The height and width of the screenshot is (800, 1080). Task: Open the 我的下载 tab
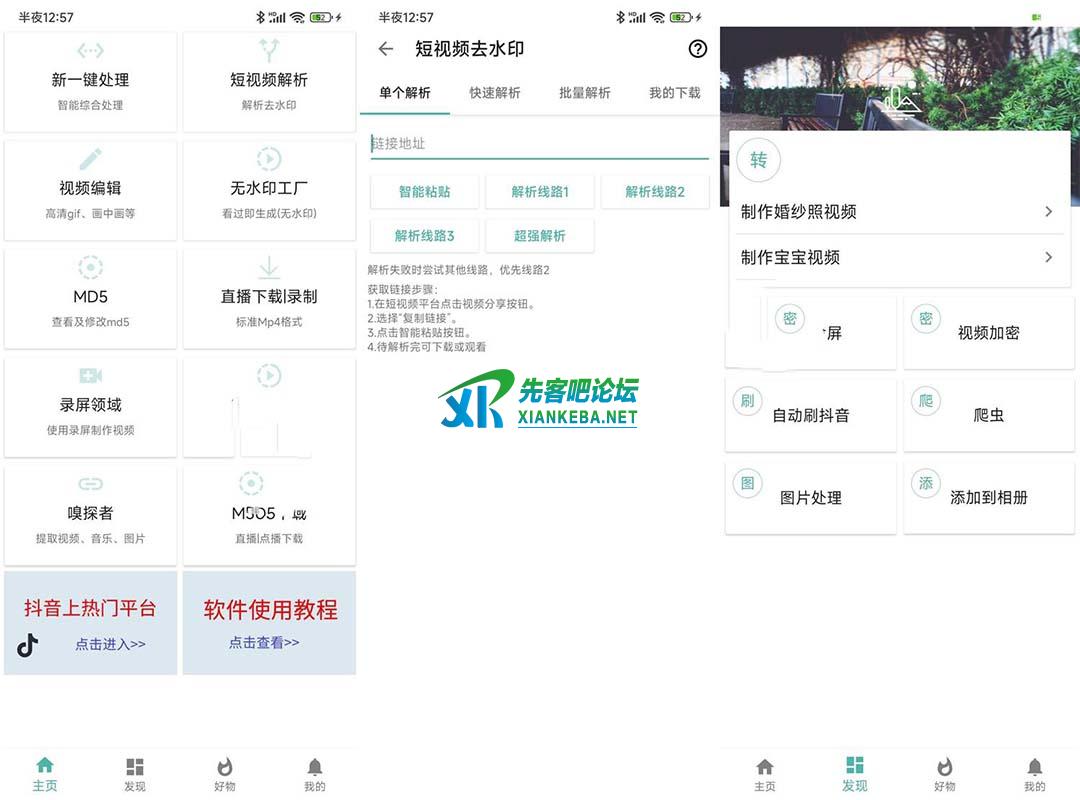(x=675, y=93)
